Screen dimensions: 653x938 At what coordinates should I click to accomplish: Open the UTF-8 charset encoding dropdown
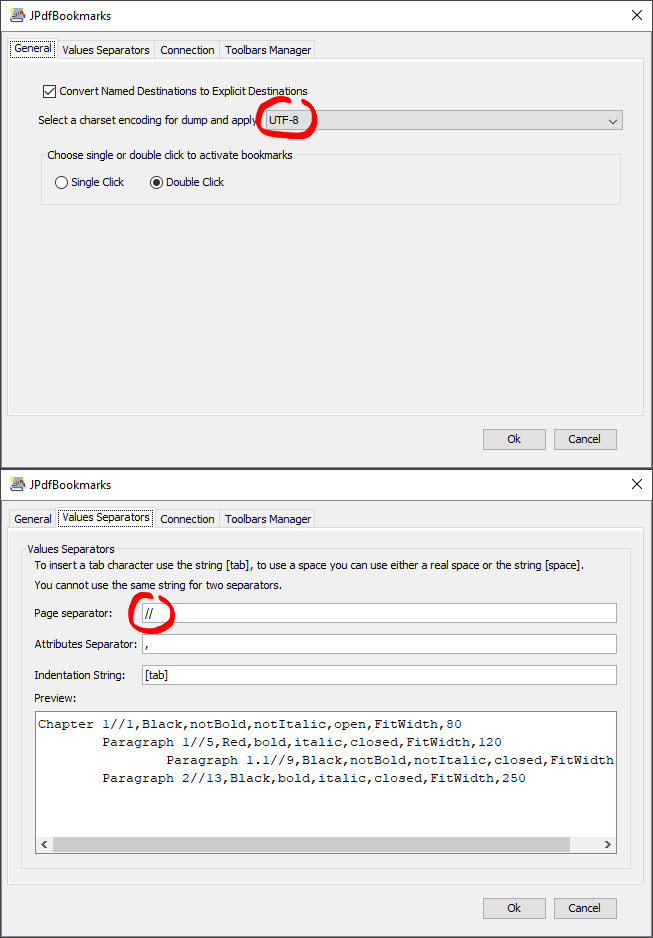[x=443, y=120]
